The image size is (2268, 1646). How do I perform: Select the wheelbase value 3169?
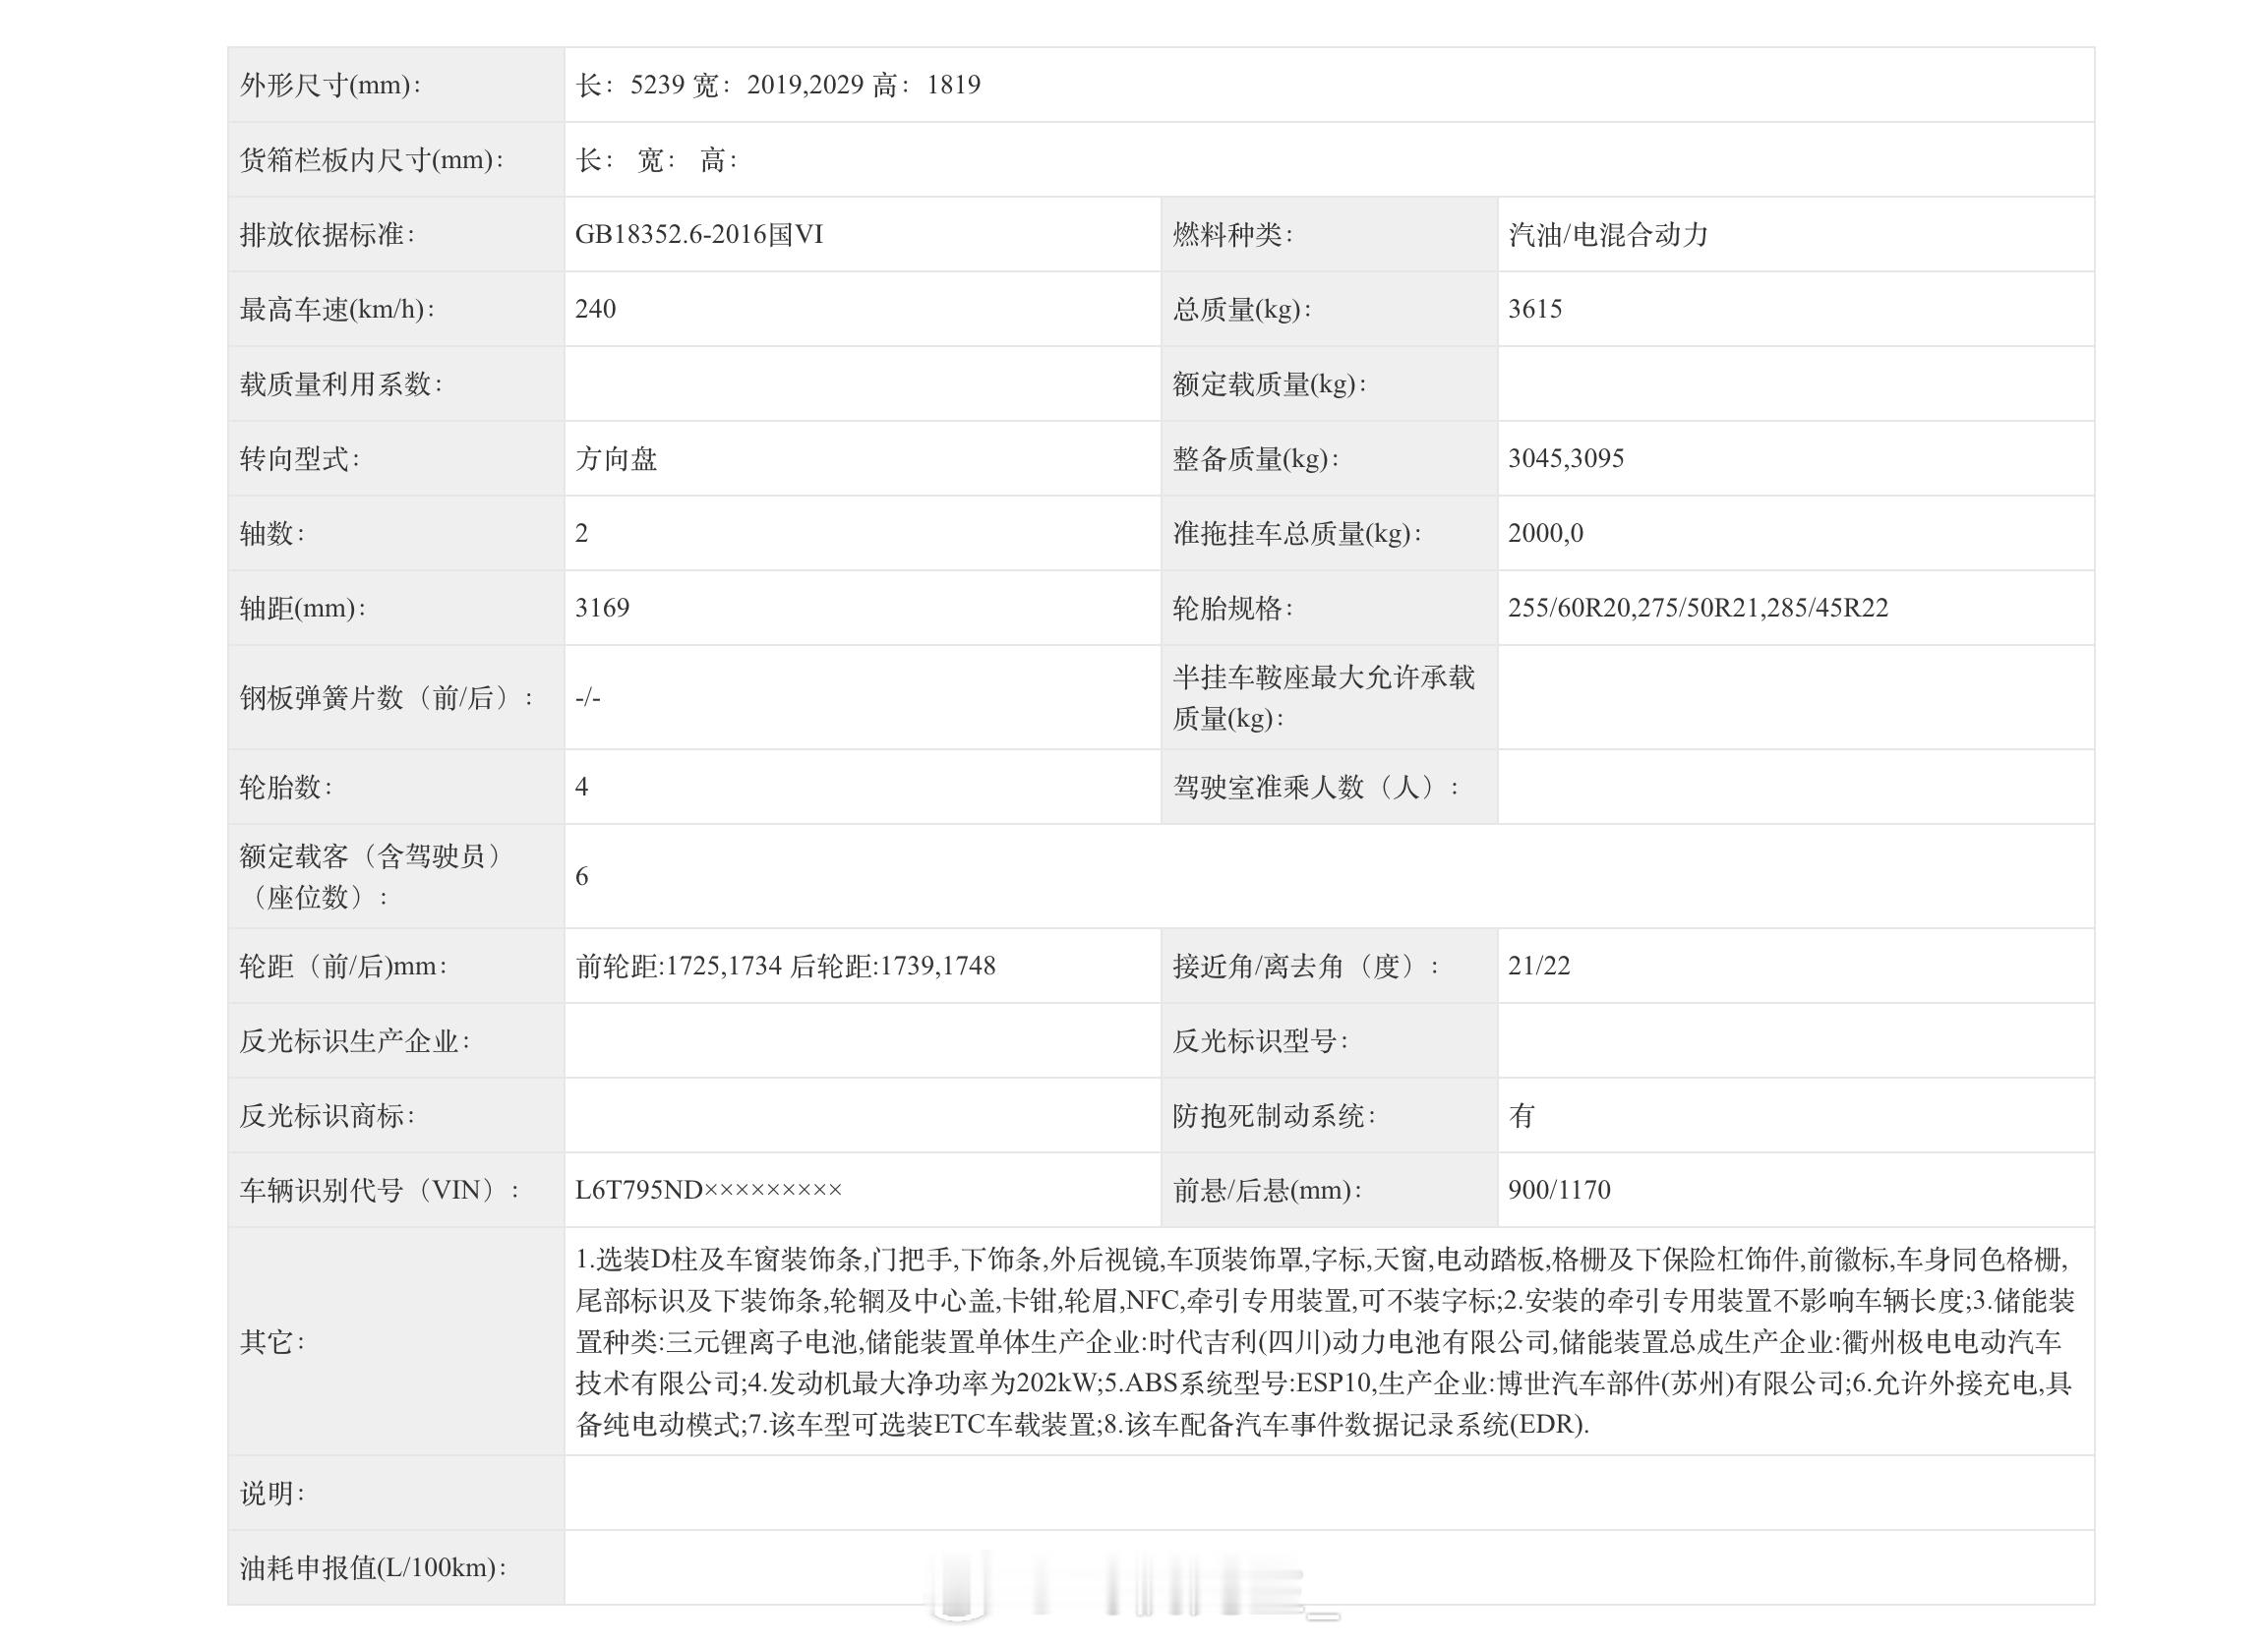click(x=602, y=608)
